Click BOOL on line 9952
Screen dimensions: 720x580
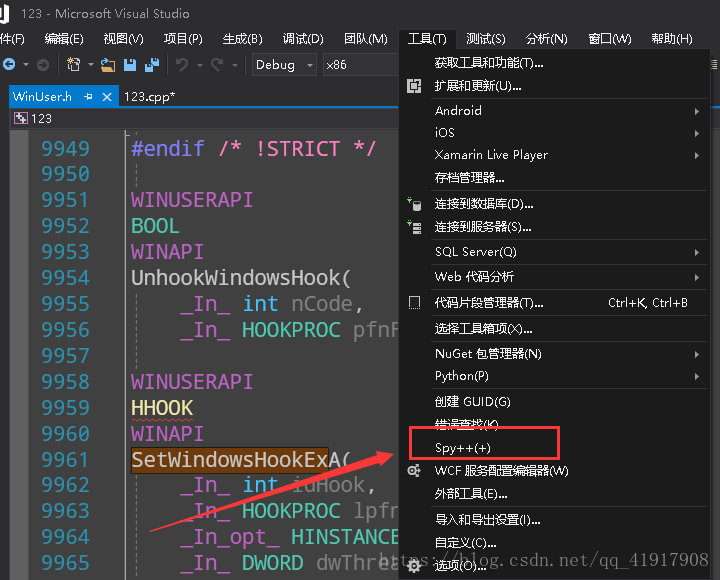click(x=155, y=226)
